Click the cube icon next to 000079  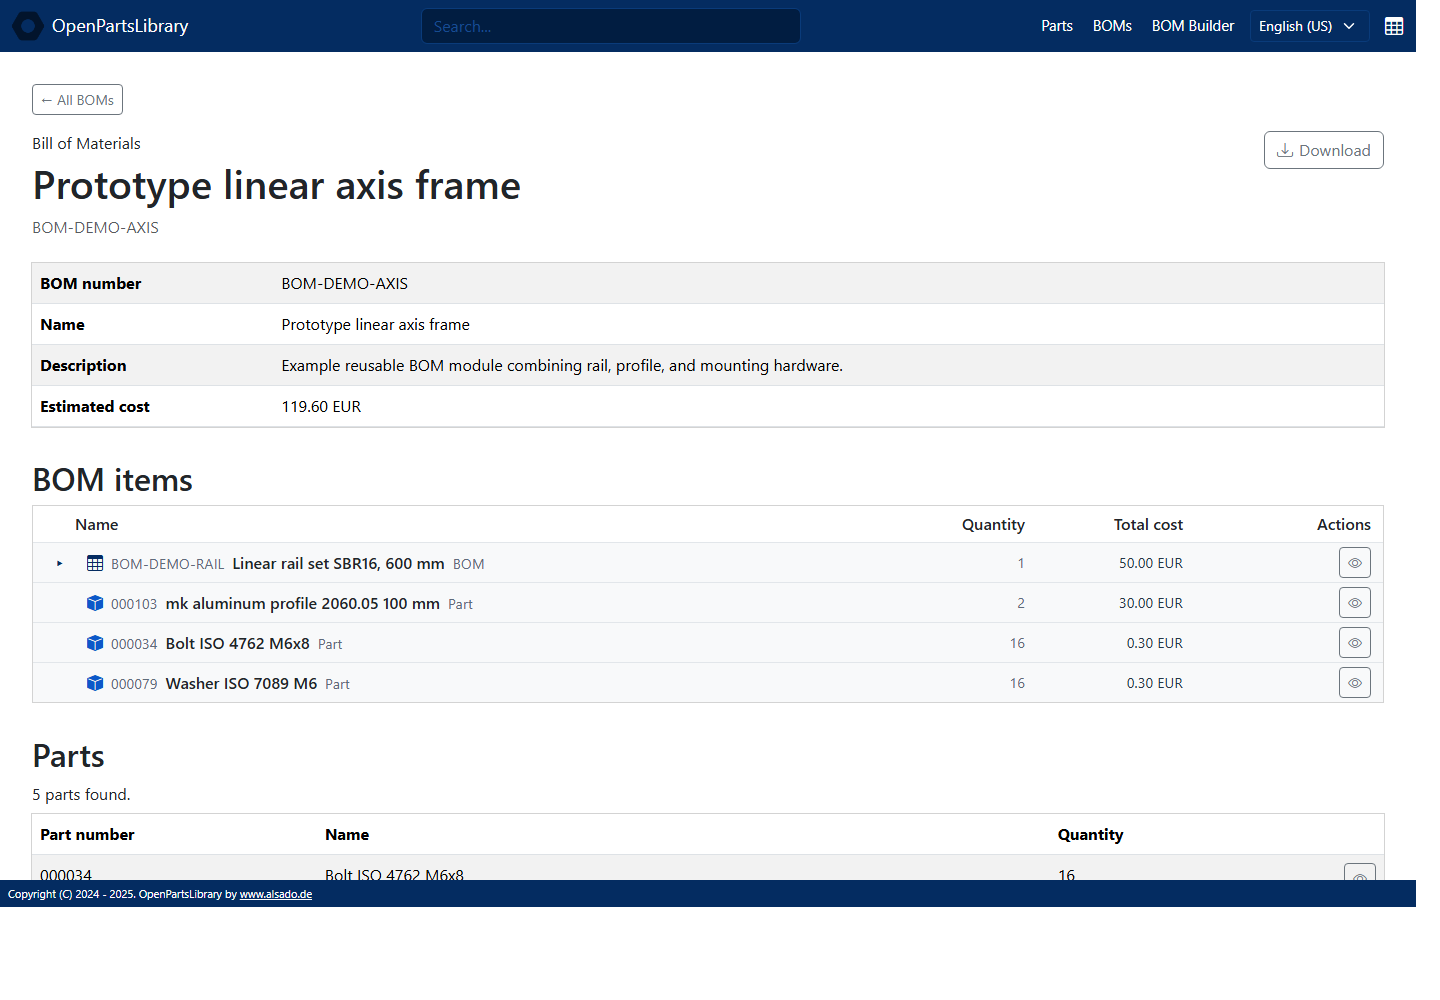[95, 683]
